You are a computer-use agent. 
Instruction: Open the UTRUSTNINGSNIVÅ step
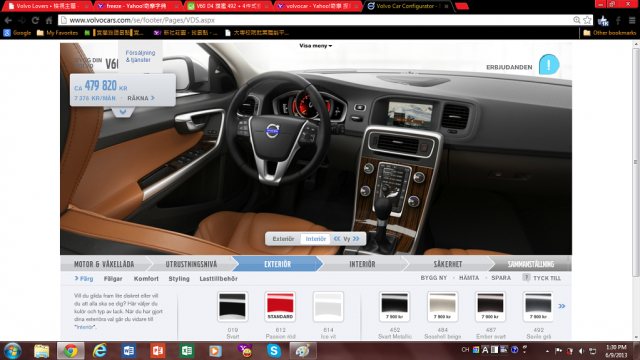pos(191,264)
